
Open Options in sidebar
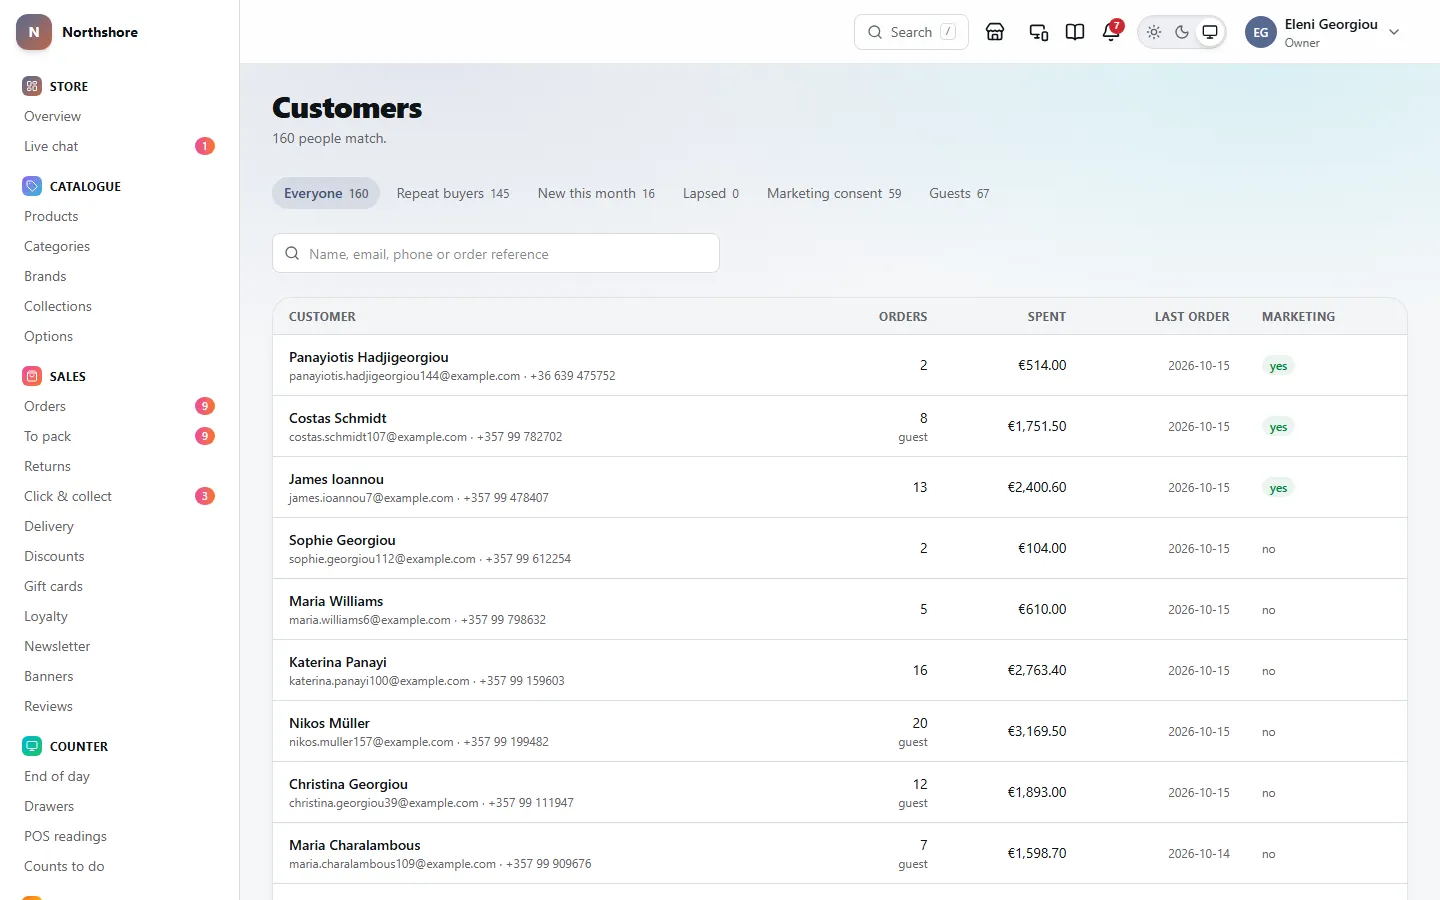click(x=119, y=336)
